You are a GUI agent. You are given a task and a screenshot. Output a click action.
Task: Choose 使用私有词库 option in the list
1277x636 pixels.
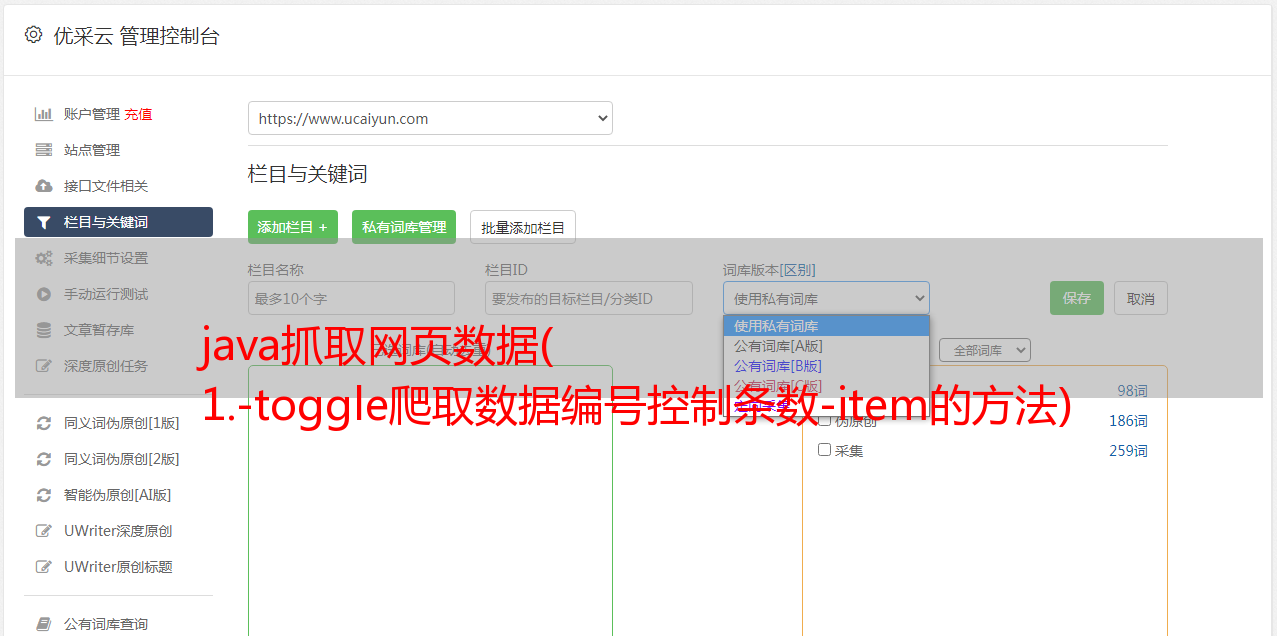(x=826, y=326)
